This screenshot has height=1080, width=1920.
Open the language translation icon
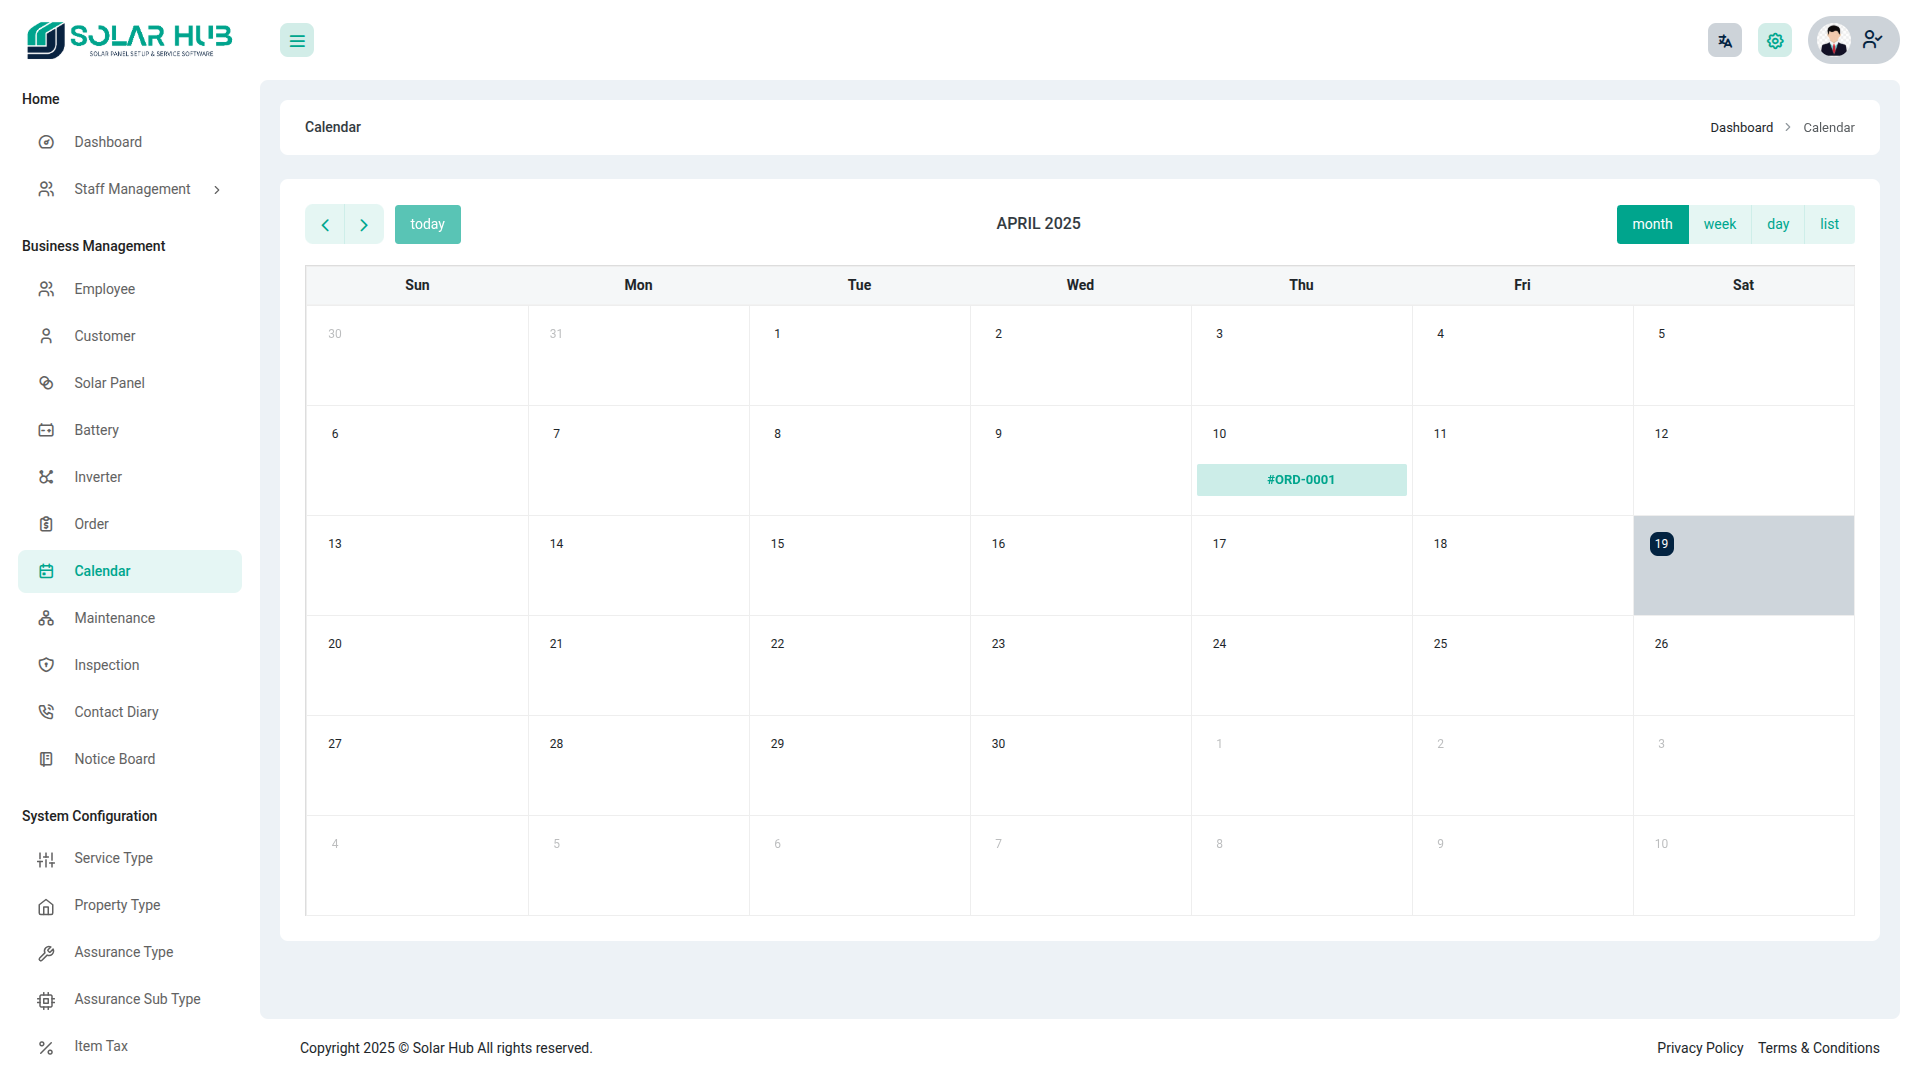point(1724,41)
